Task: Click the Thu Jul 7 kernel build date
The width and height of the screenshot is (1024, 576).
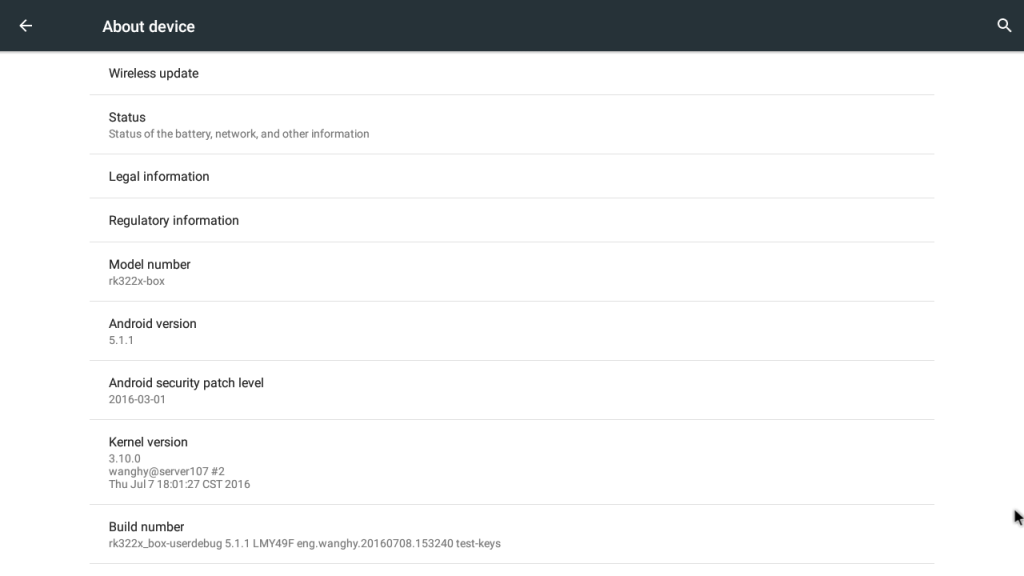Action: 179,485
